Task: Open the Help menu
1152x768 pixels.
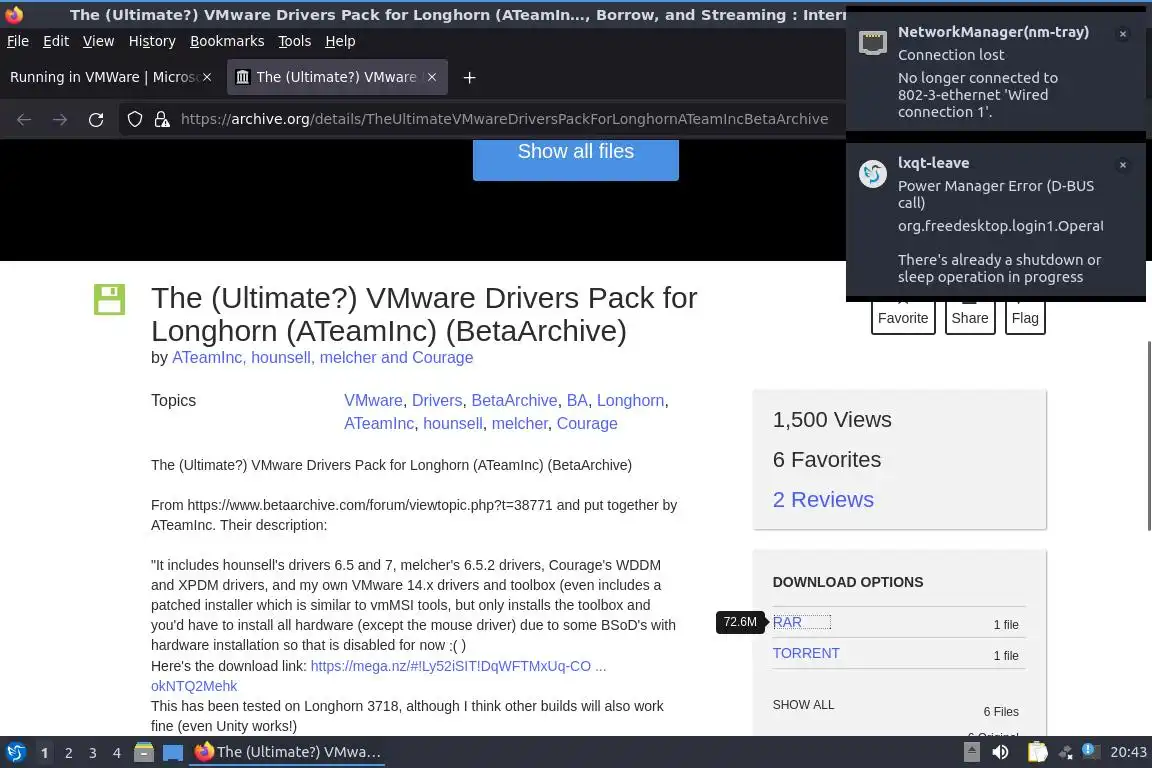Action: pos(340,41)
